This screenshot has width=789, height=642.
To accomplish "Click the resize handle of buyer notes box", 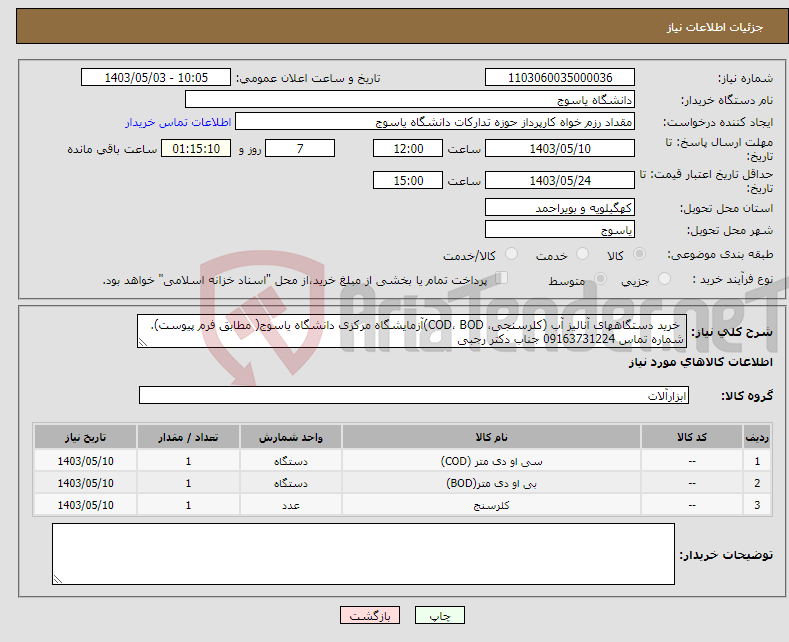I will tap(57, 580).
